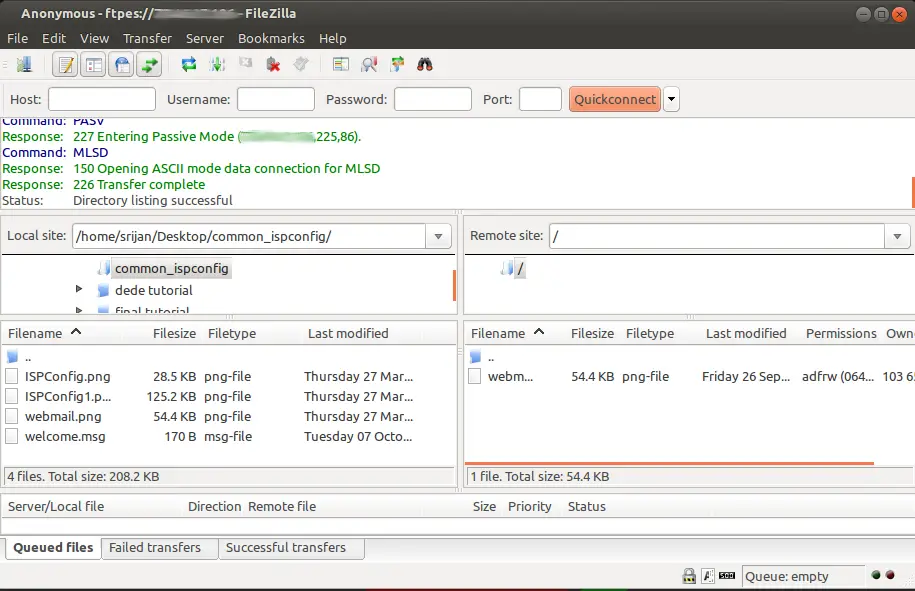Click the remote webm... file icon
The height and width of the screenshot is (591, 915).
click(x=475, y=377)
